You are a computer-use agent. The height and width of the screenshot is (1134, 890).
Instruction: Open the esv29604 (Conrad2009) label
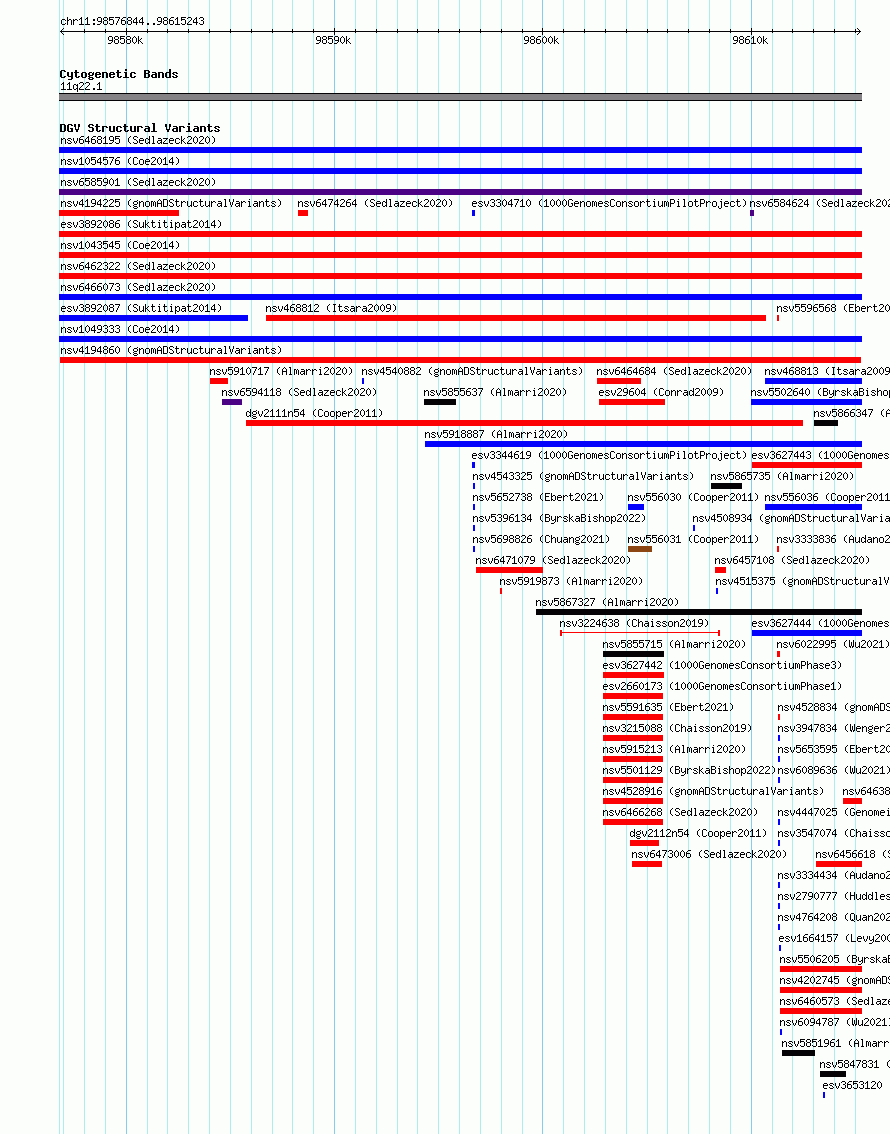pyautogui.click(x=662, y=392)
